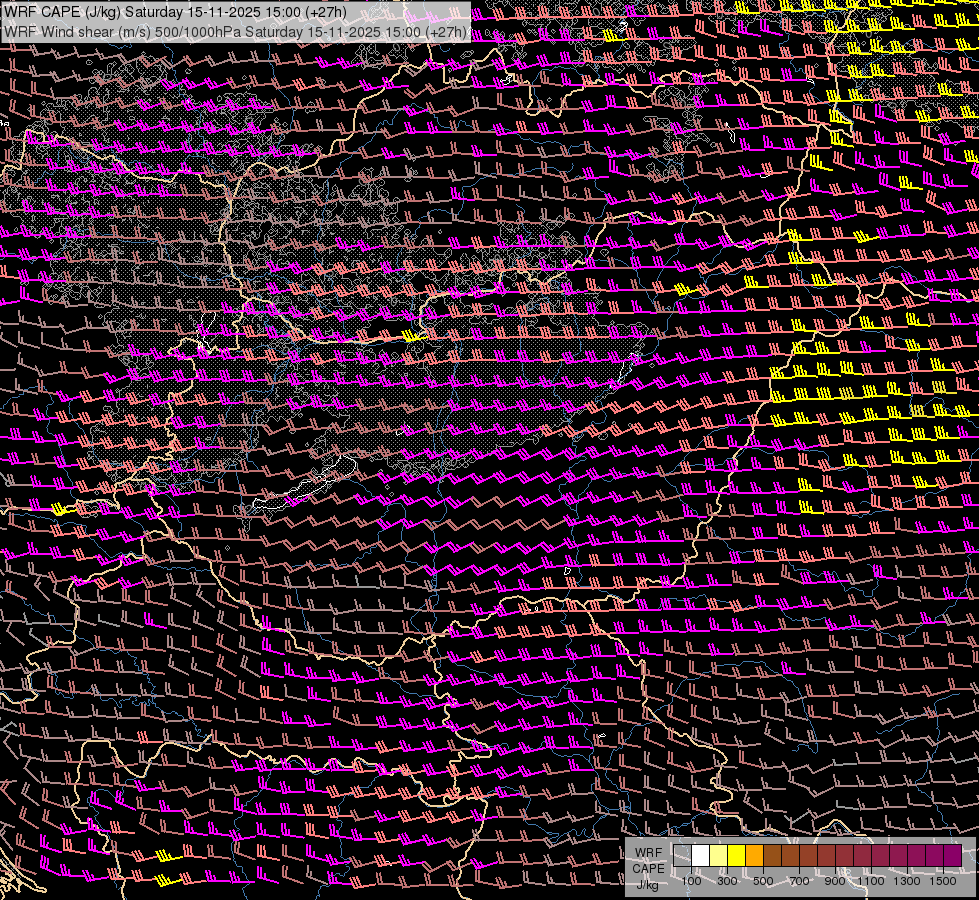Screen dimensions: 979x900
Task: Click the legend value 700
Action: point(799,881)
